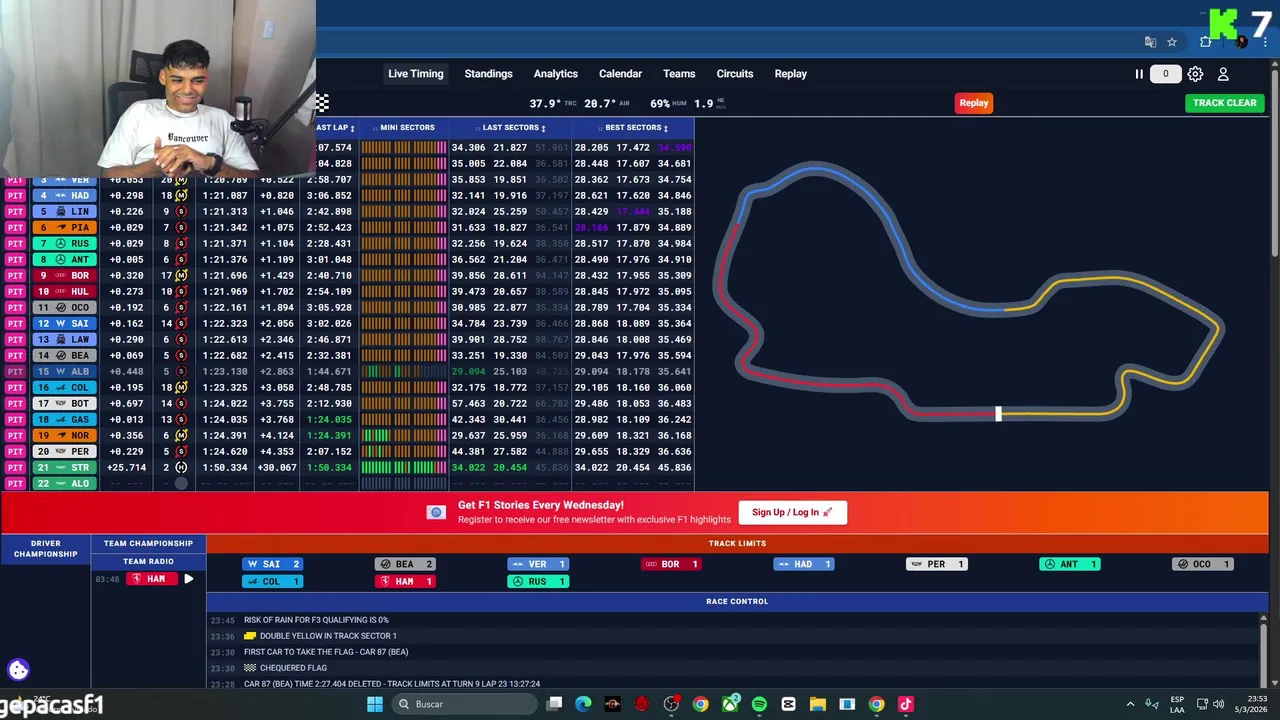Click the PER track limits badge
The image size is (1280, 720).
937,564
